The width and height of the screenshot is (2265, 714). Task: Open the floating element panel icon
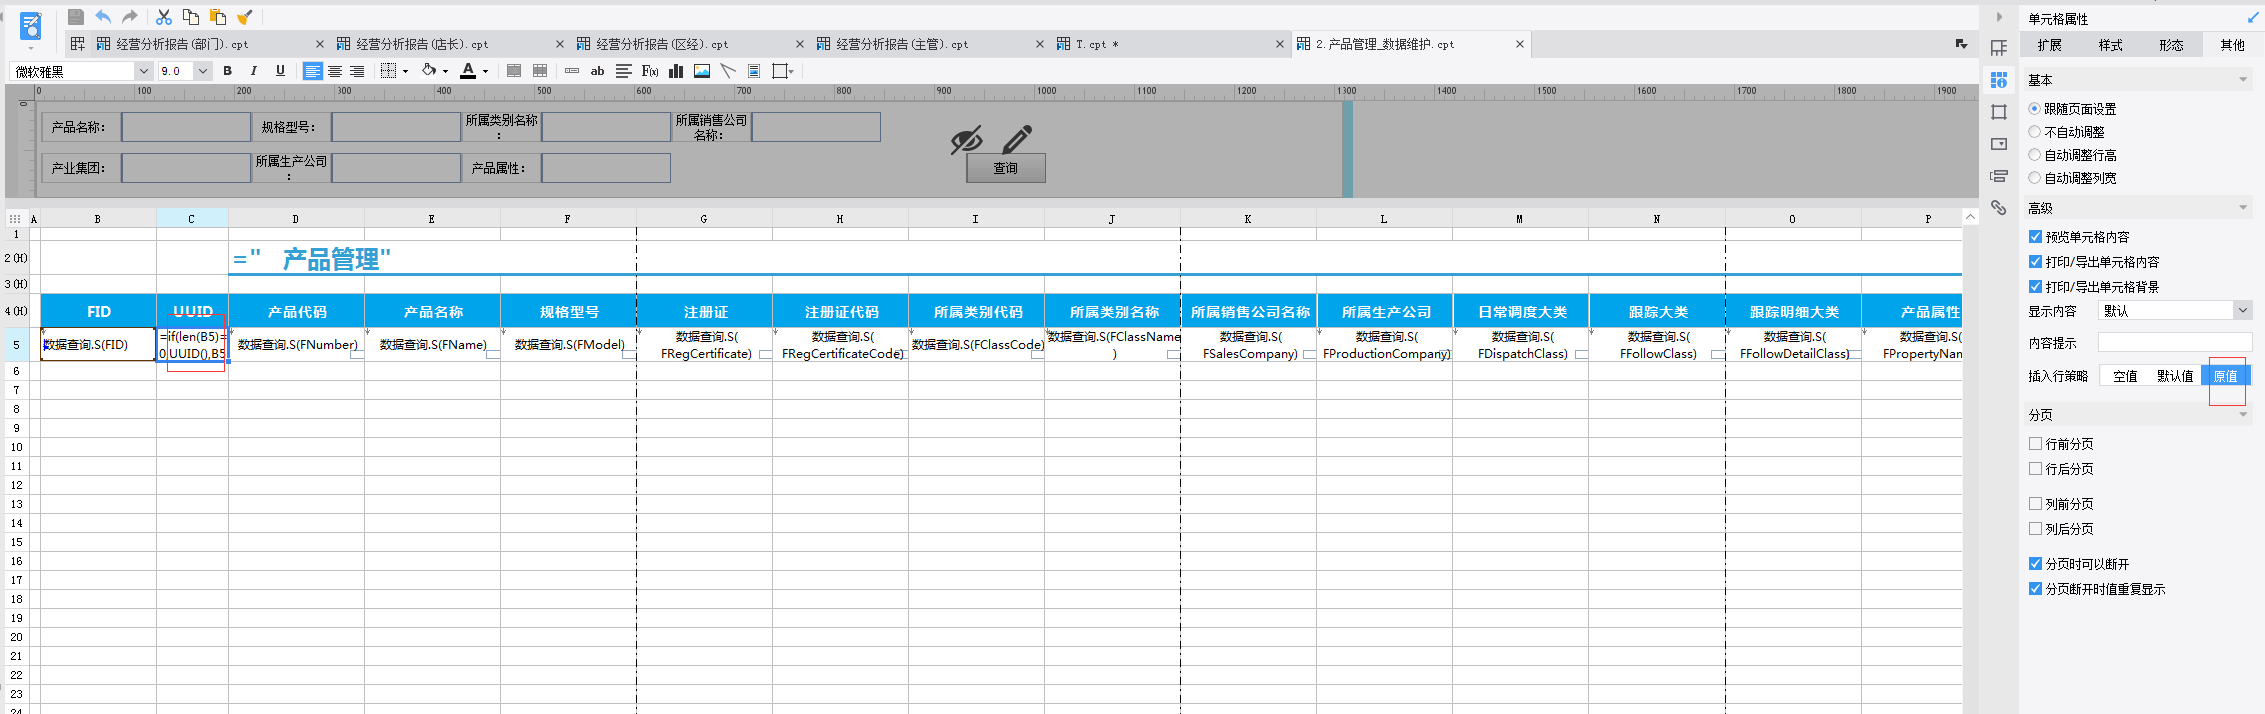tap(1999, 112)
